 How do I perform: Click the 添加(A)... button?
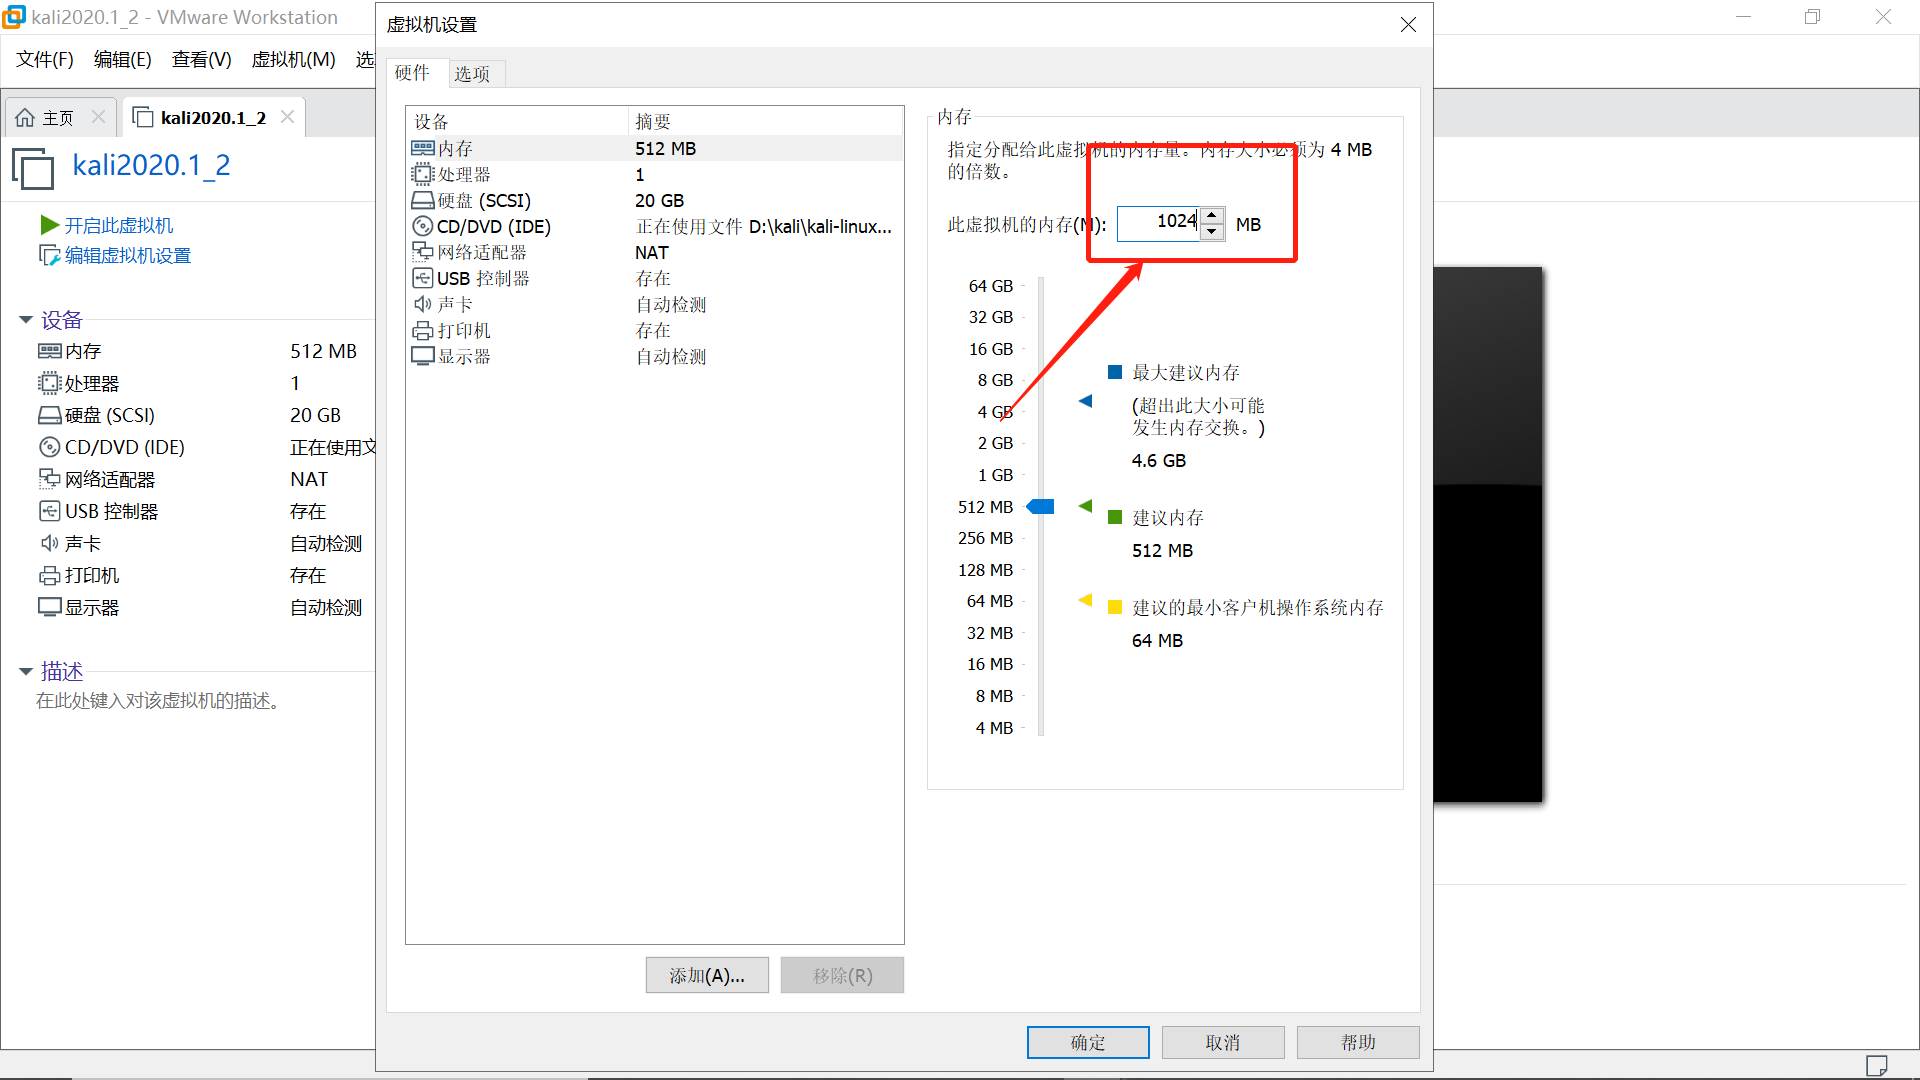706,975
